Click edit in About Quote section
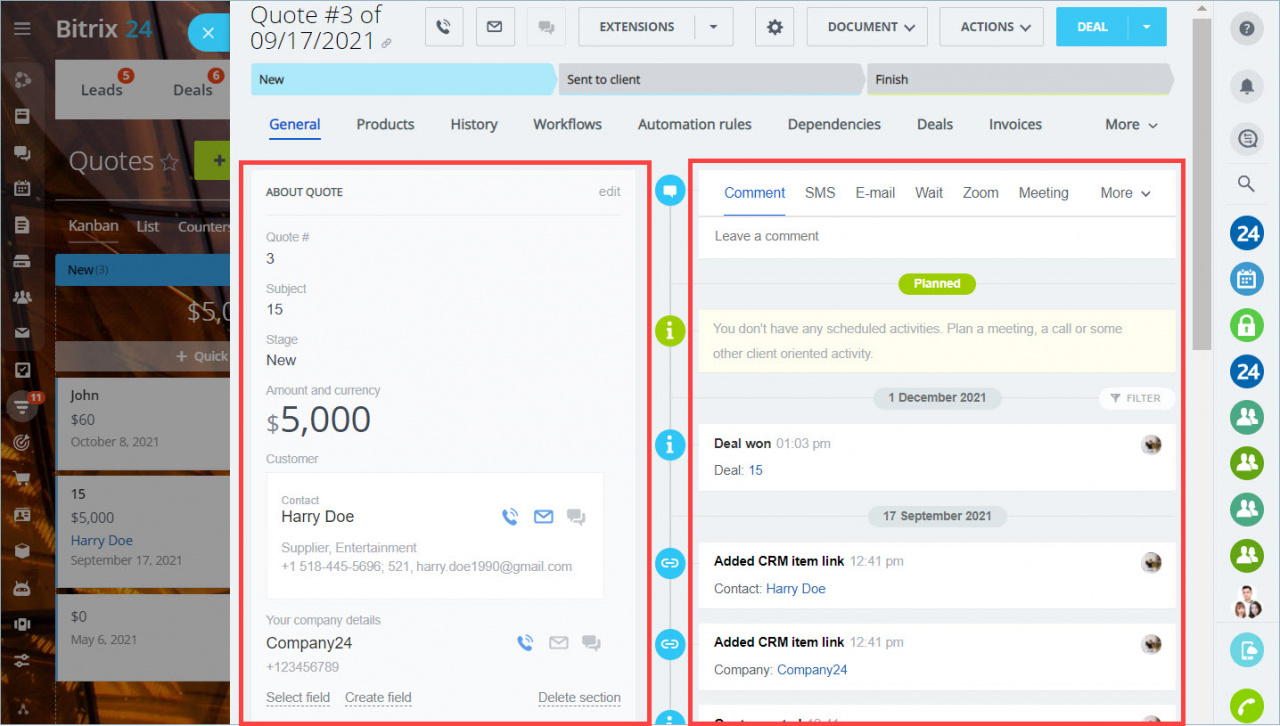Screen dimensions: 1280x726 609,191
